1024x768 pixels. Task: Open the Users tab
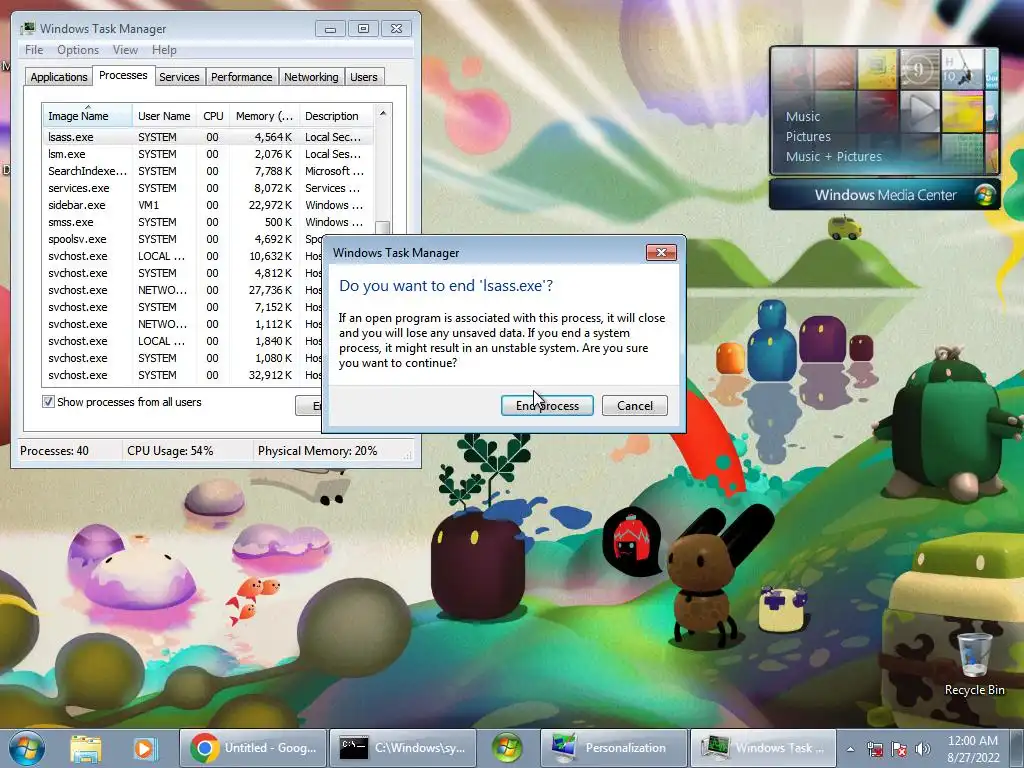point(363,77)
